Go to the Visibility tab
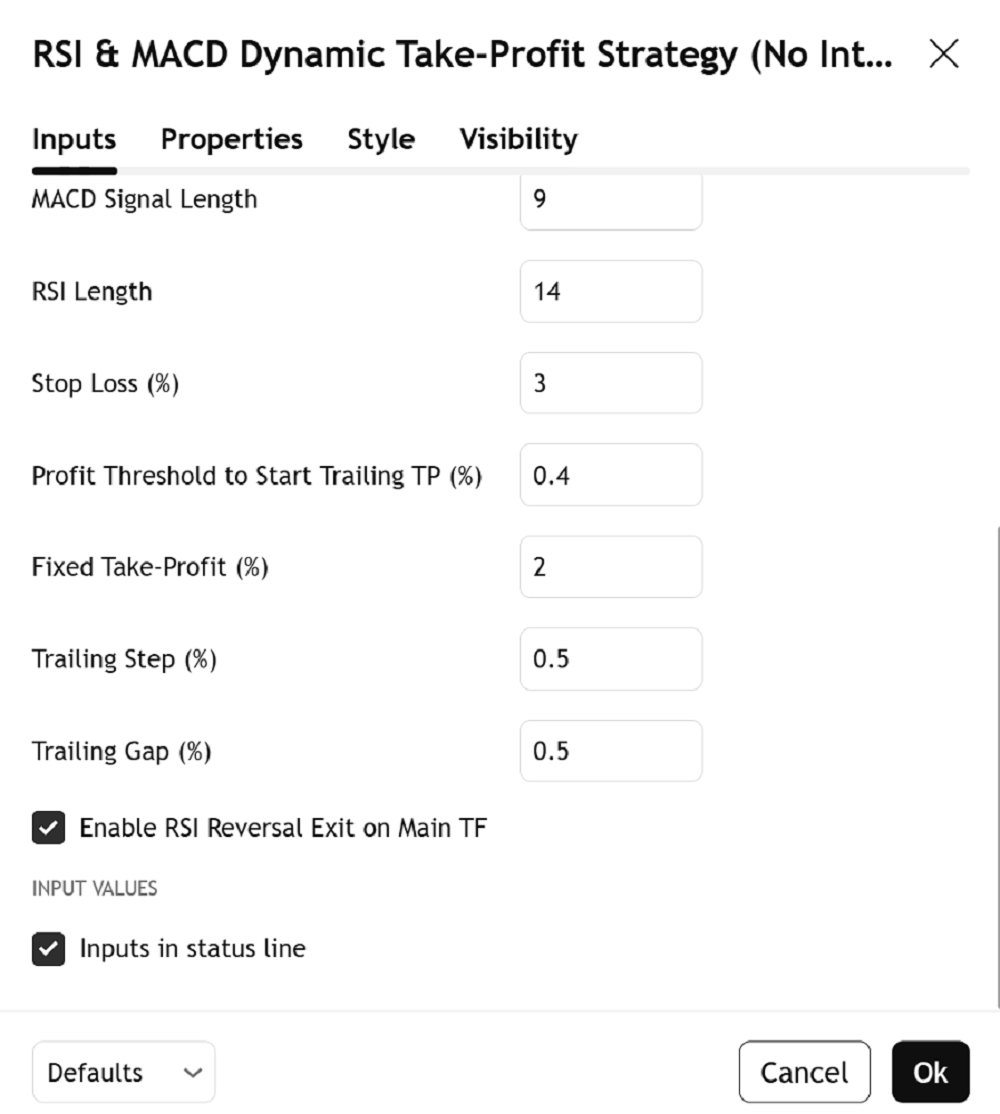Viewport: 1000px width, 1114px height. coord(518,139)
